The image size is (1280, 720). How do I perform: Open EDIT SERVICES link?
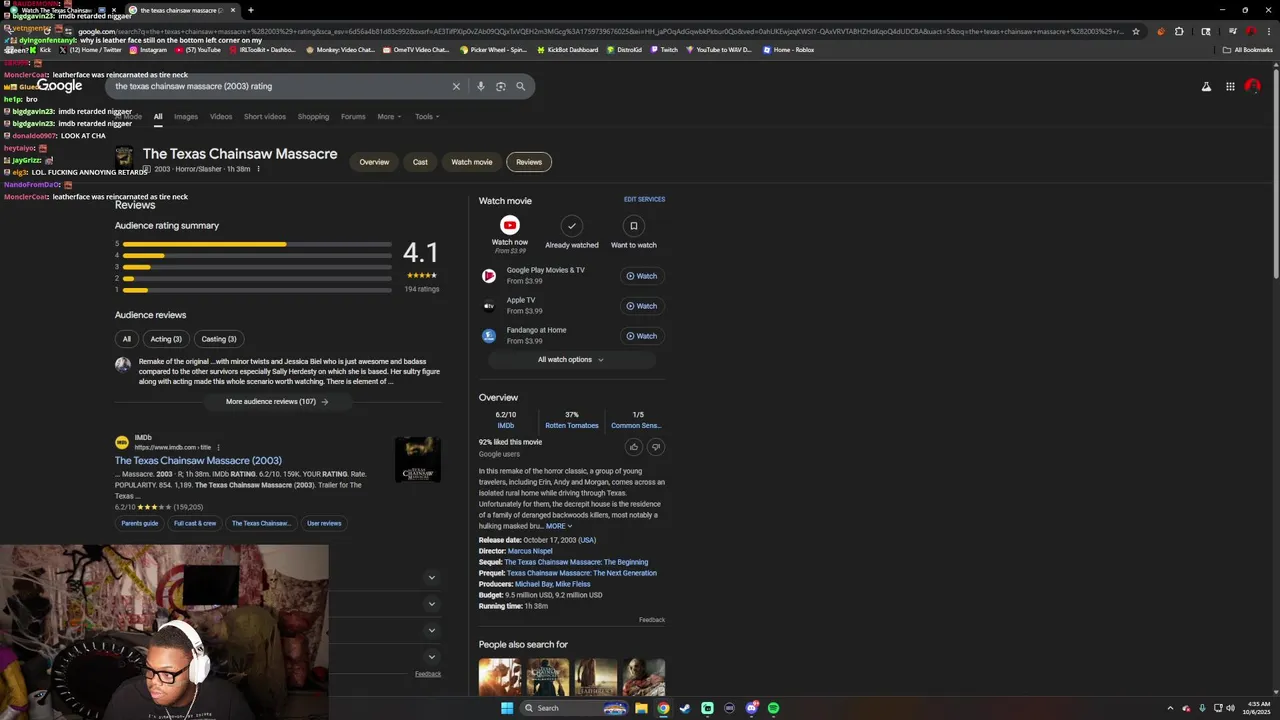[x=644, y=199]
